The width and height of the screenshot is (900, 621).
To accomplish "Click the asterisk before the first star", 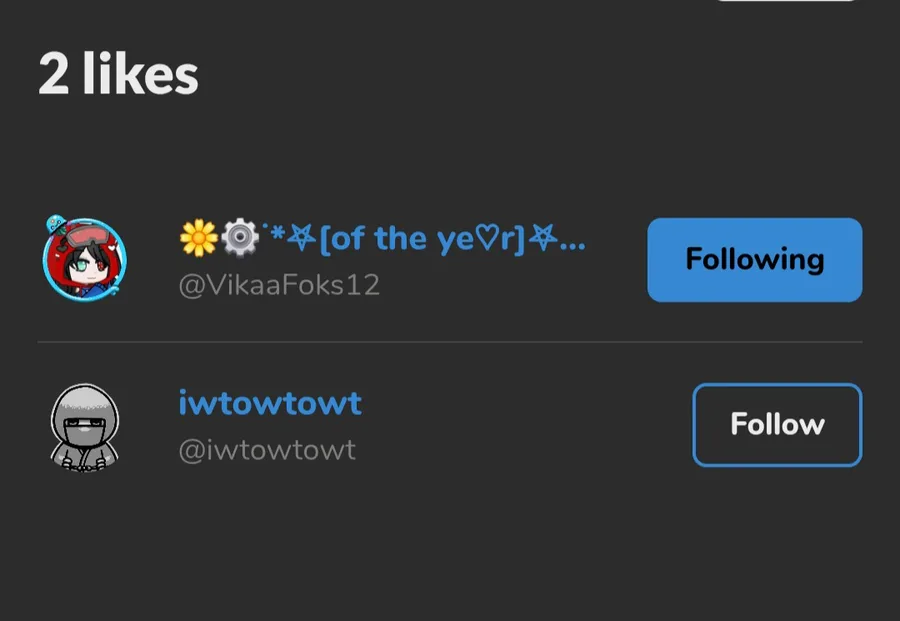I will [x=278, y=234].
